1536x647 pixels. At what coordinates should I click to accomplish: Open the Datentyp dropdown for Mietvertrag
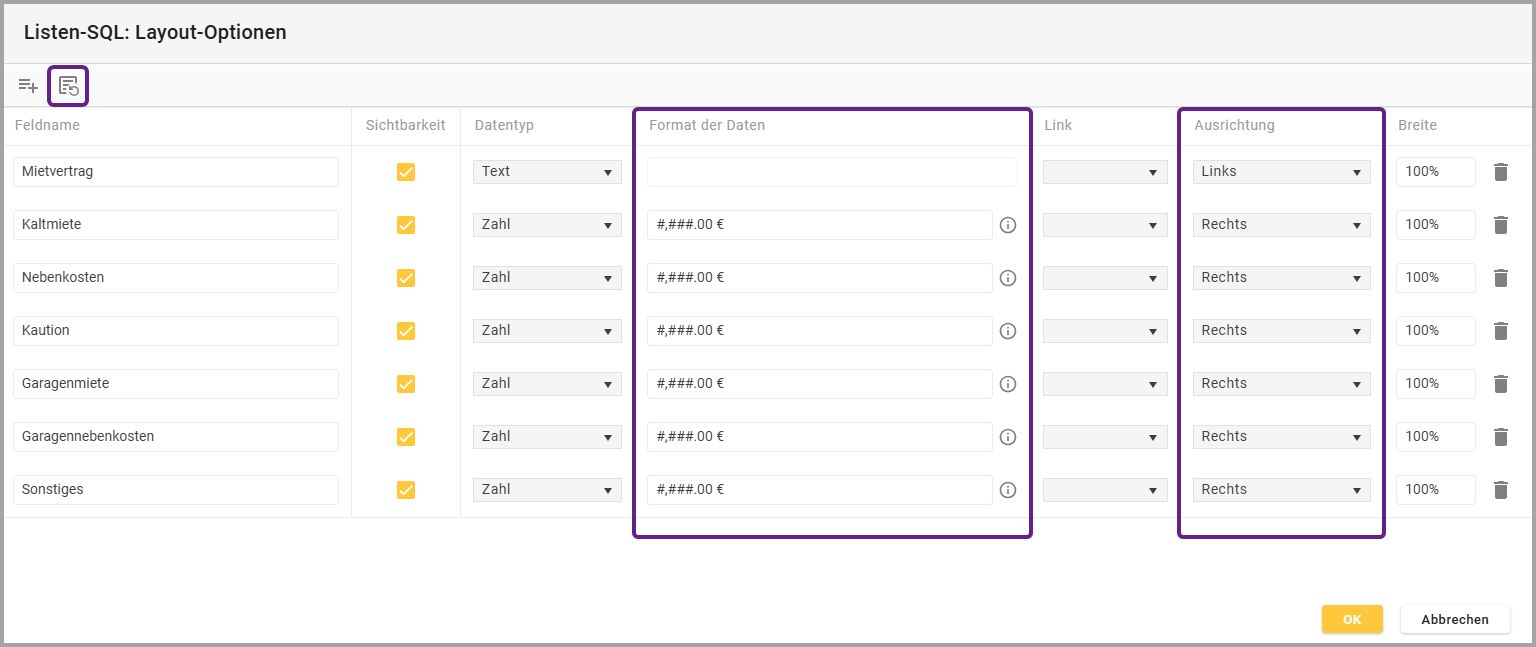coord(547,172)
